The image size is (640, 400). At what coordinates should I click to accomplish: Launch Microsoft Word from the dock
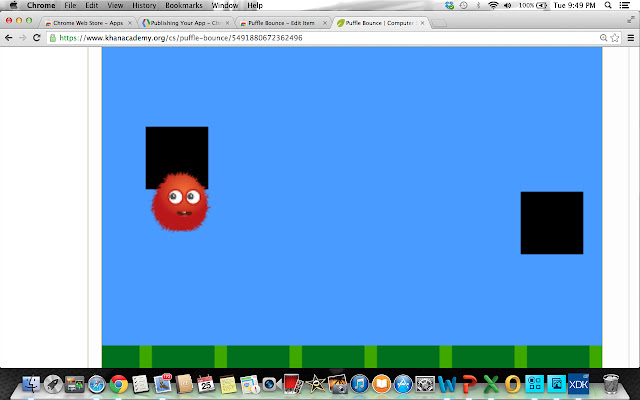point(447,384)
